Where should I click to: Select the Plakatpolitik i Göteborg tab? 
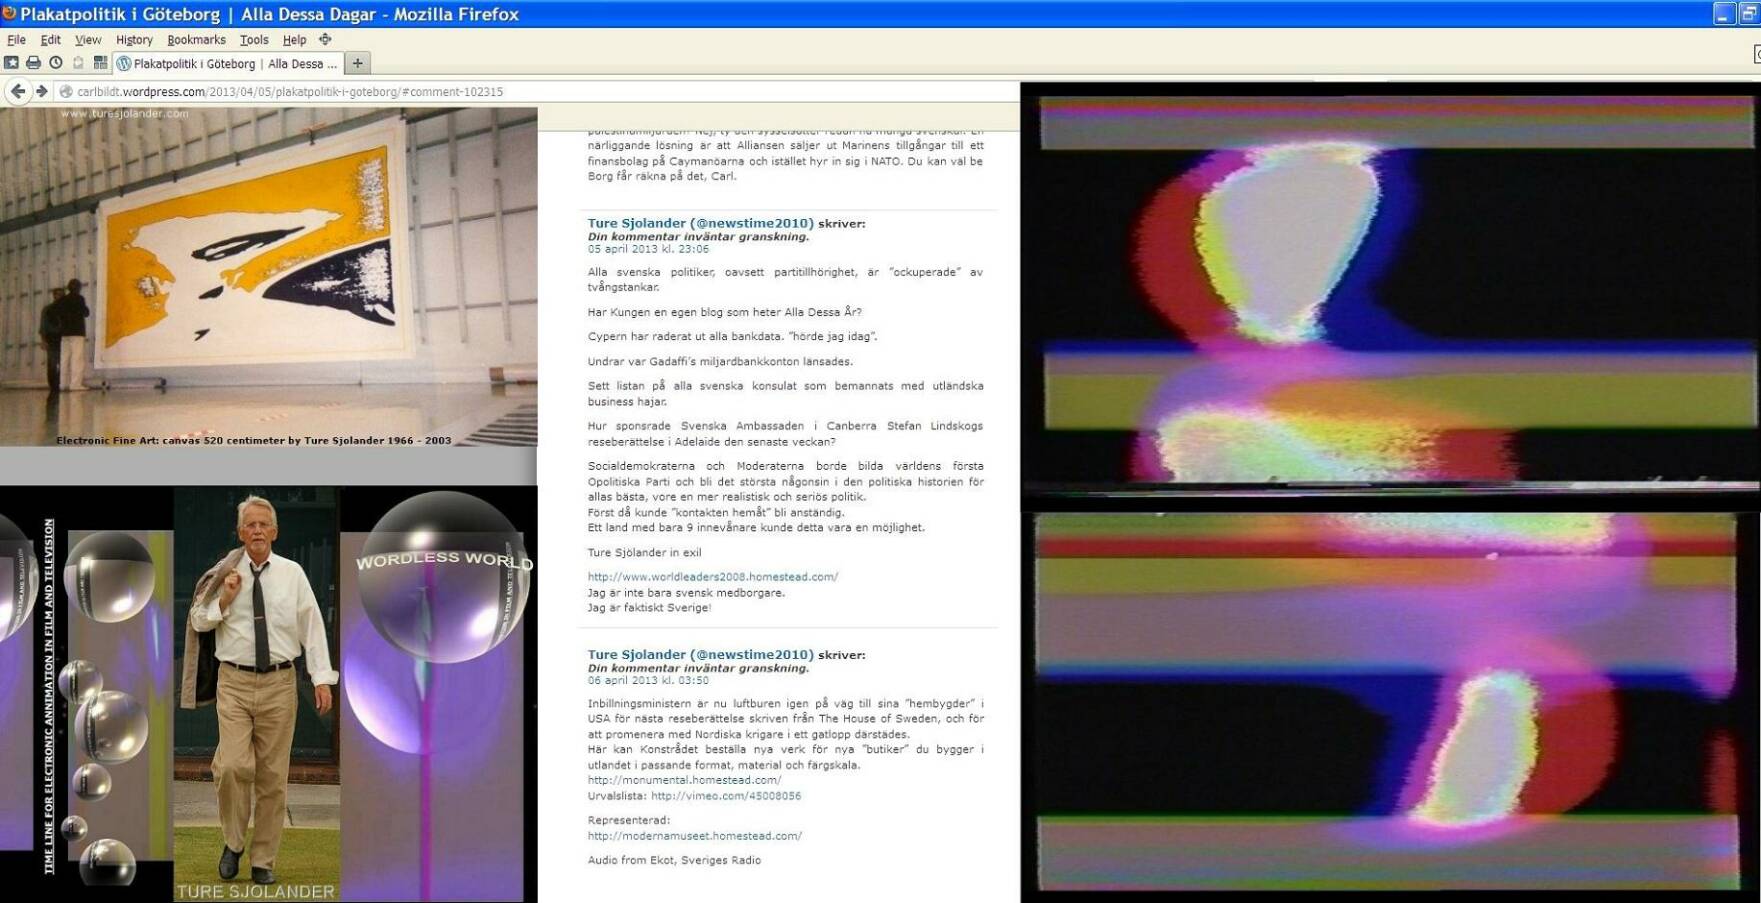[x=229, y=63]
